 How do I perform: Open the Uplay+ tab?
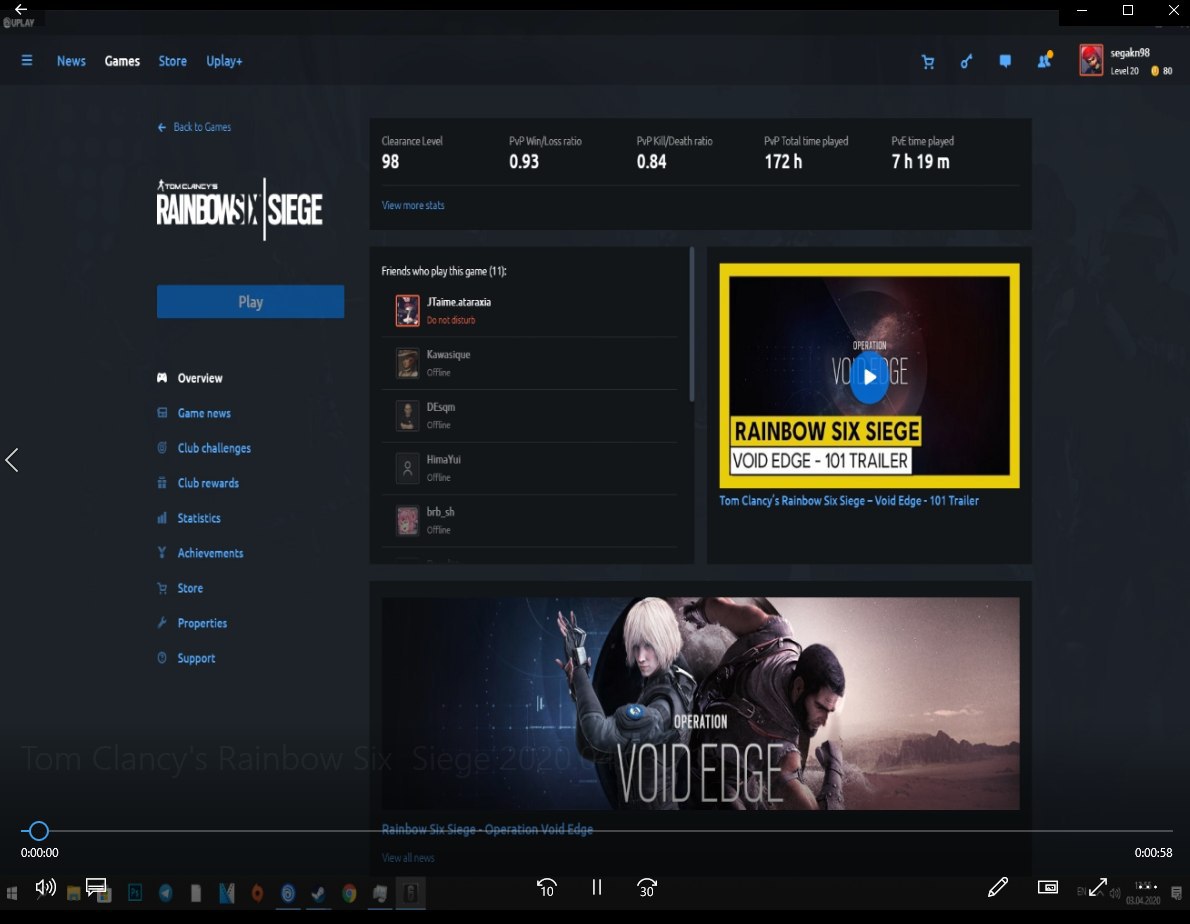pyautogui.click(x=224, y=61)
